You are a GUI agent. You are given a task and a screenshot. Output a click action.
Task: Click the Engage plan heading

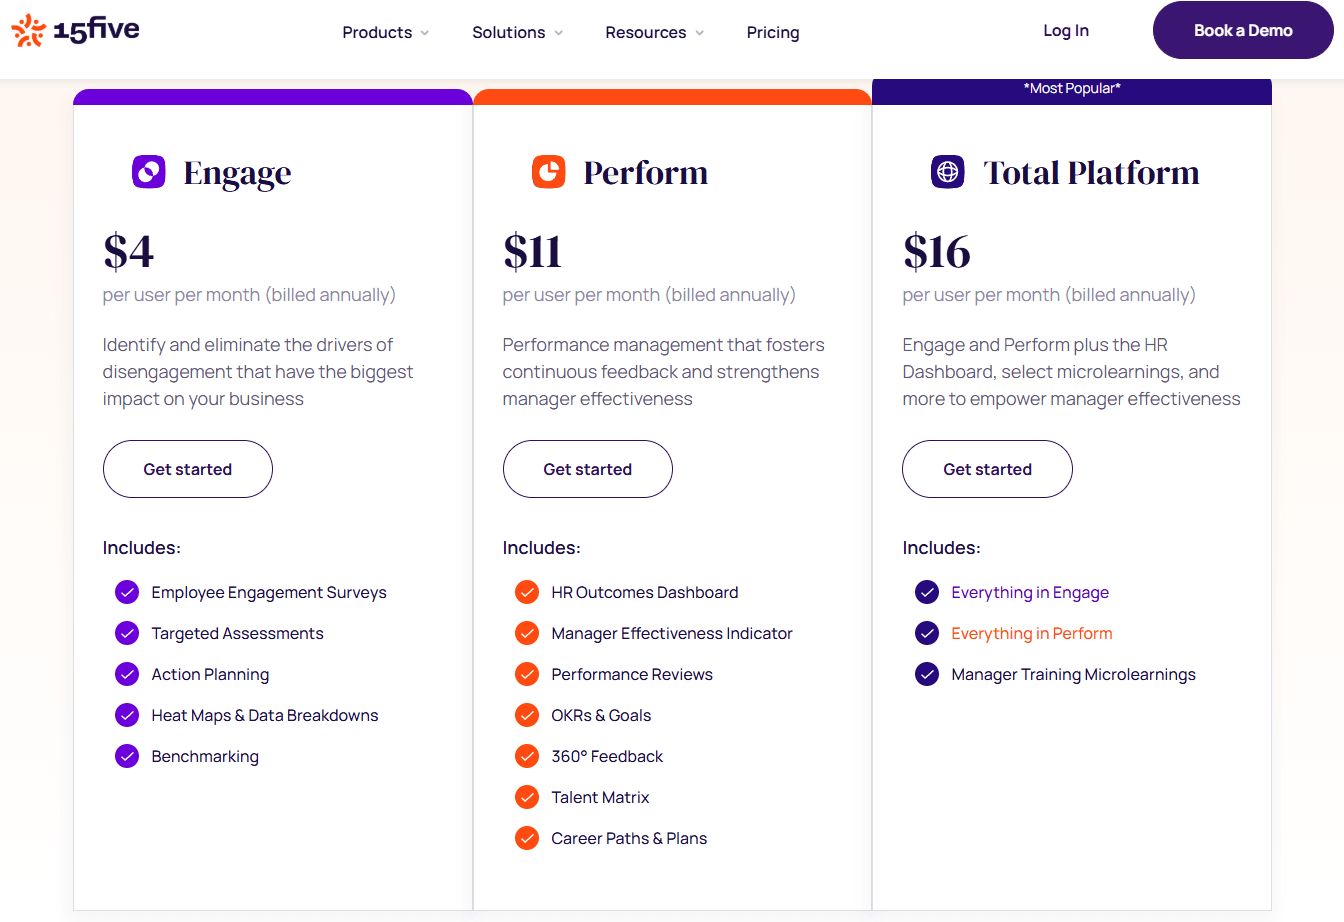coord(238,174)
